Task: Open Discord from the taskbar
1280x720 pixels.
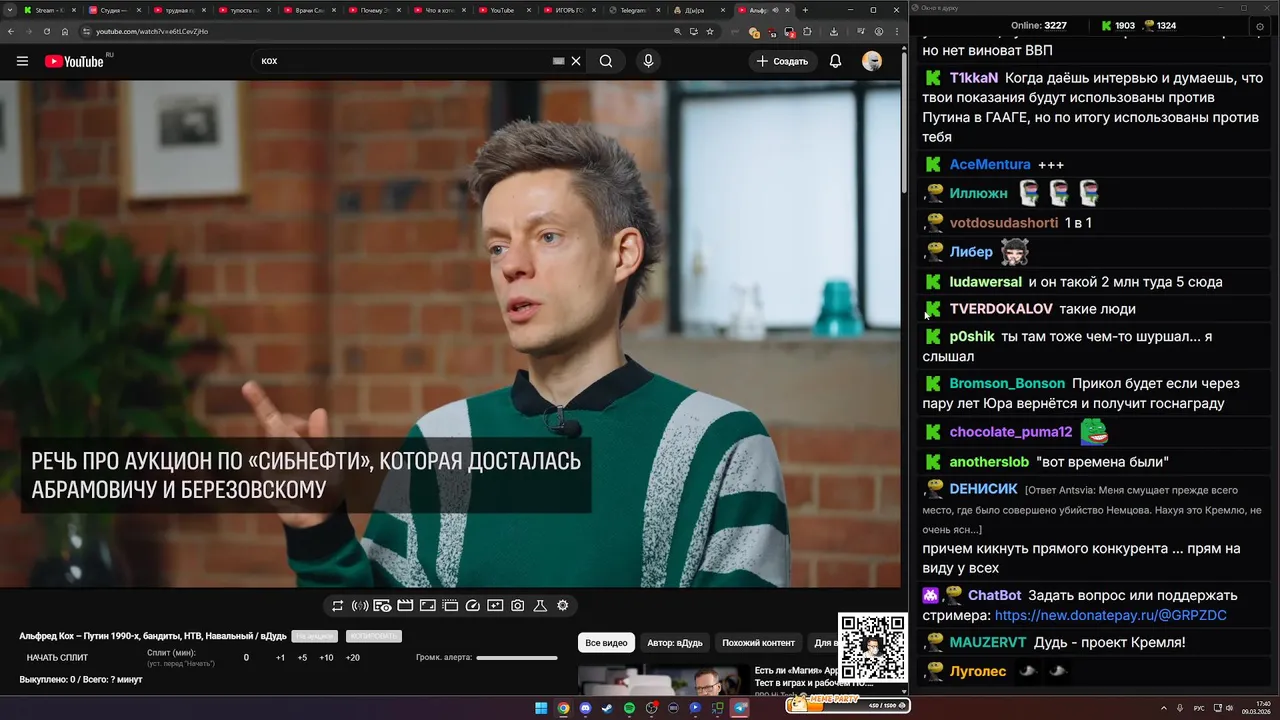Action: pyautogui.click(x=585, y=708)
